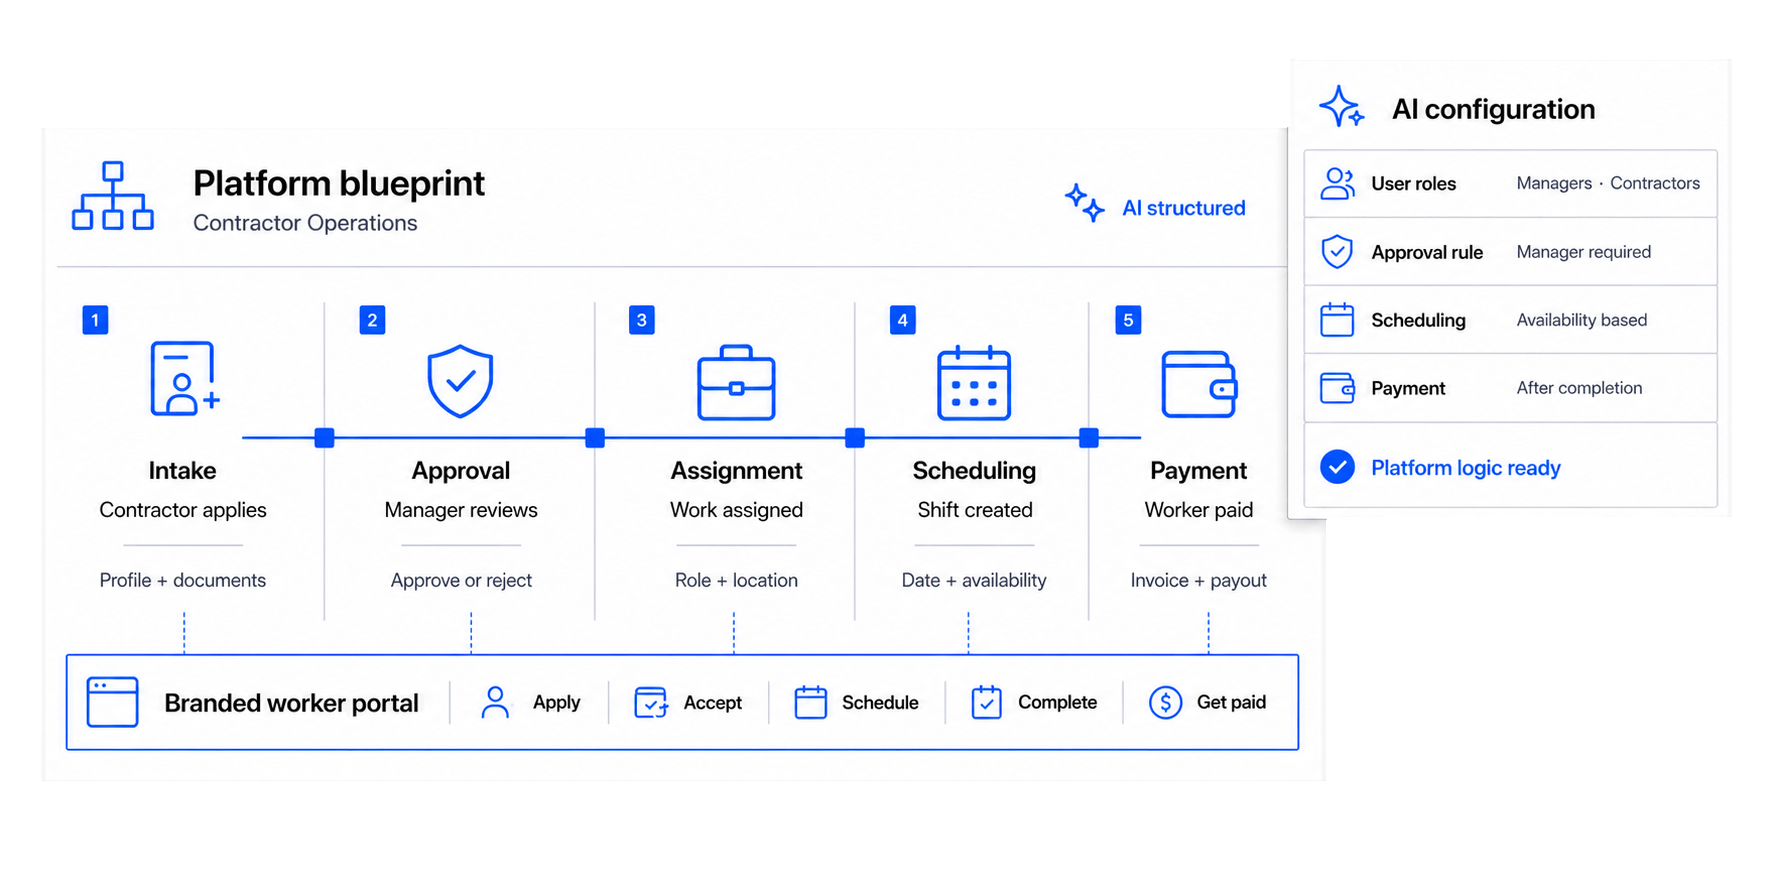Viewport: 1774px width, 887px height.
Task: Click the Apply person icon
Action: click(495, 702)
